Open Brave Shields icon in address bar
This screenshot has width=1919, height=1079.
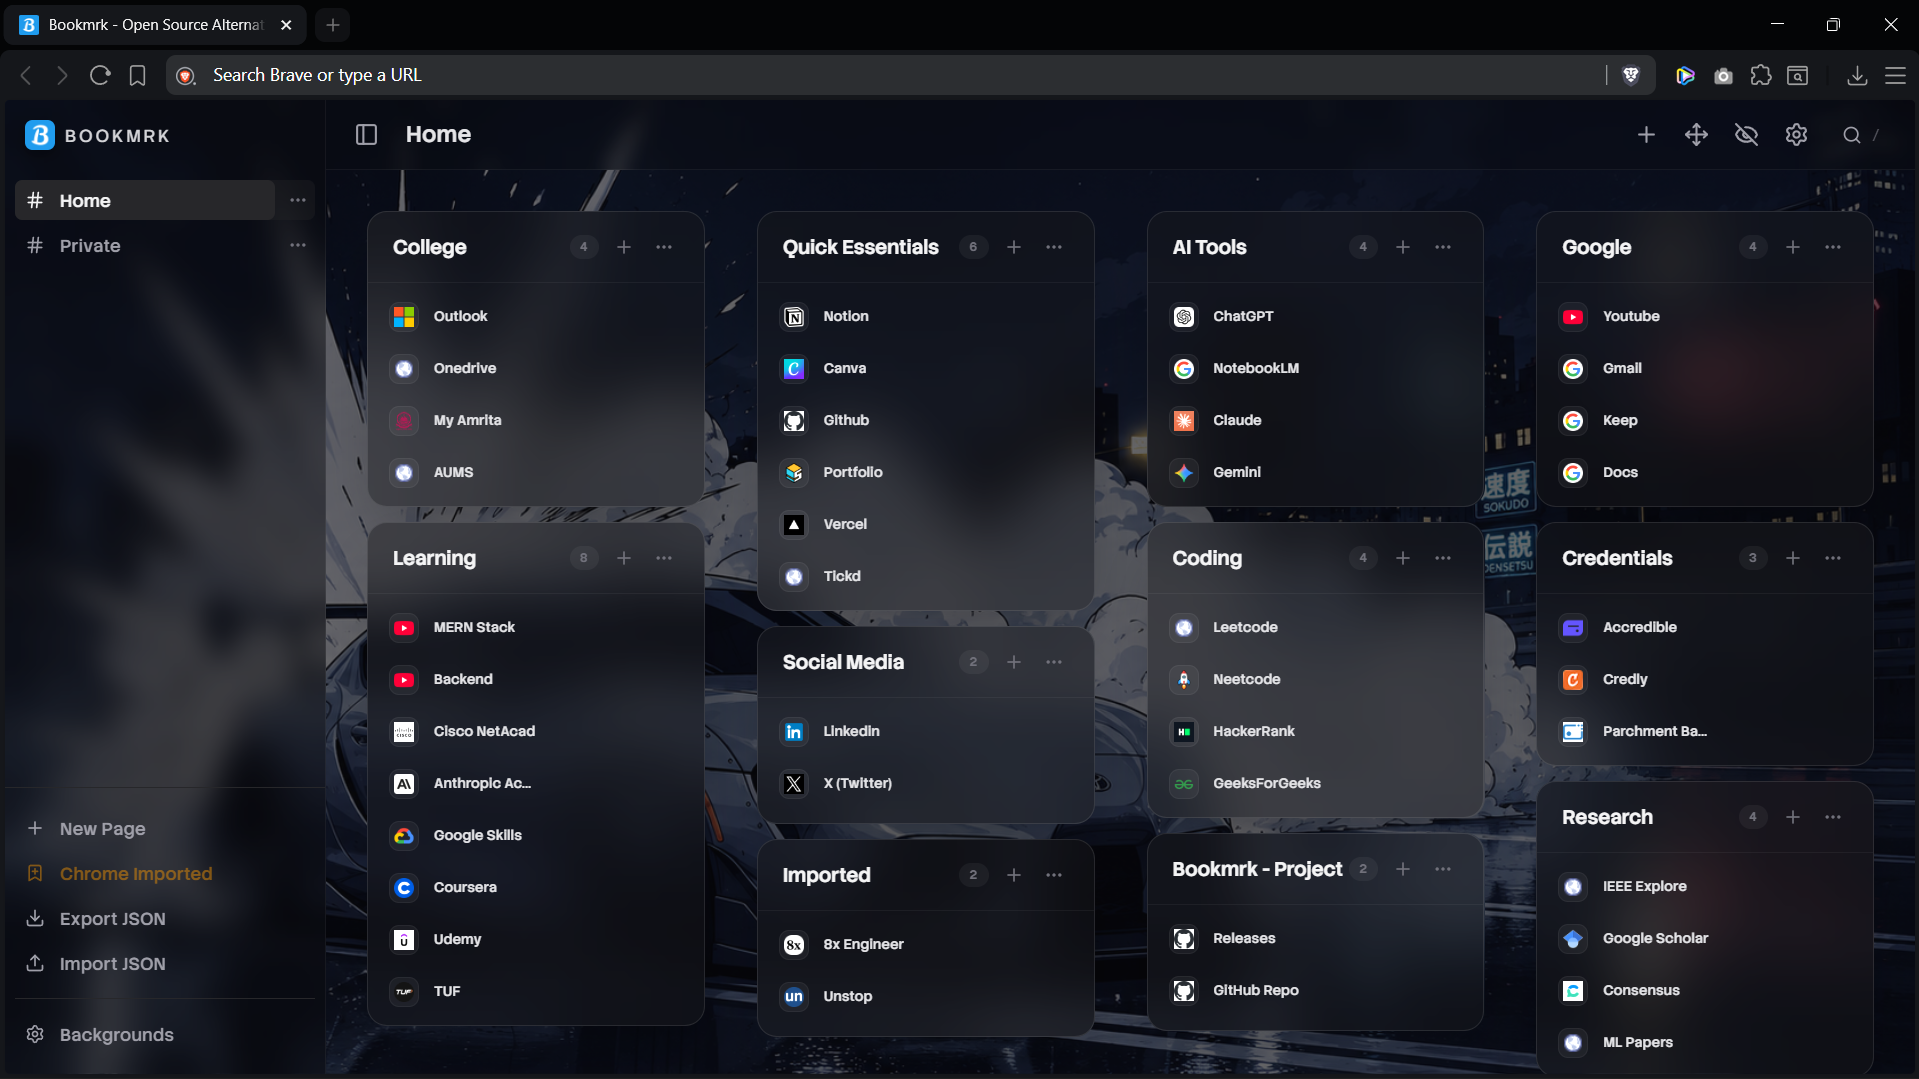[1631, 75]
